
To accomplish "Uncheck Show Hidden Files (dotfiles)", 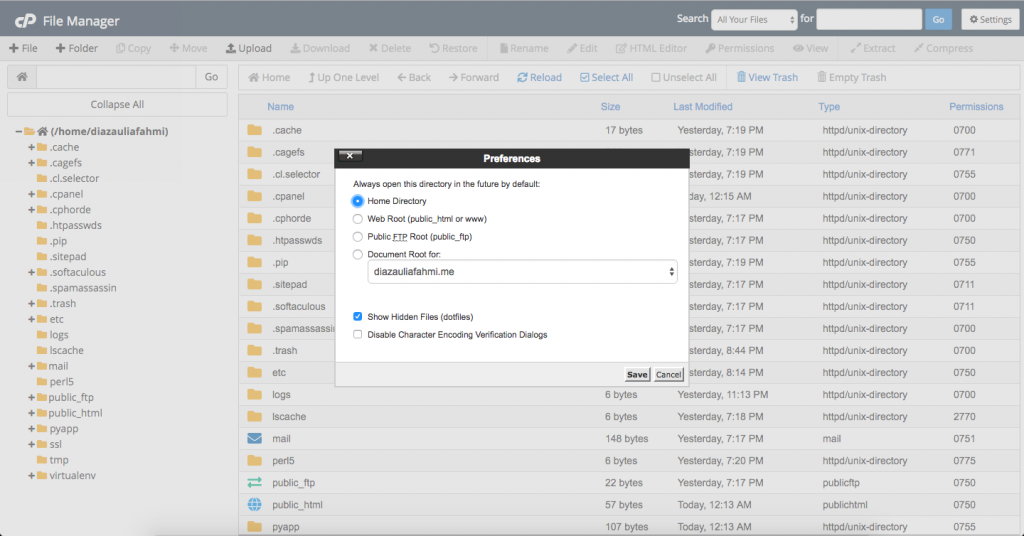I will (358, 317).
